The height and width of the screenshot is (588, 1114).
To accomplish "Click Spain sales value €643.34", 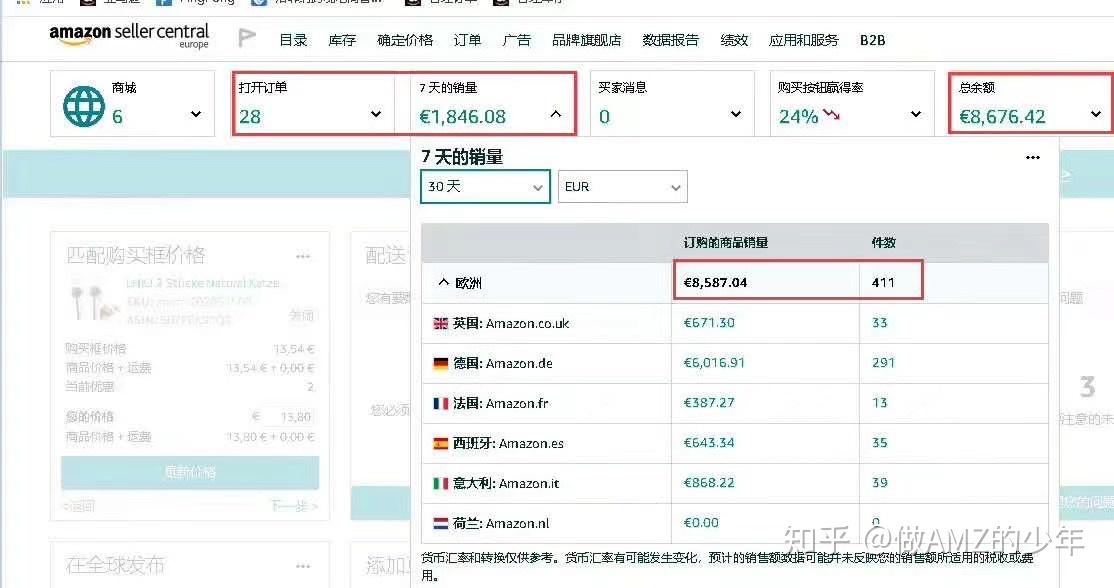I will (709, 442).
